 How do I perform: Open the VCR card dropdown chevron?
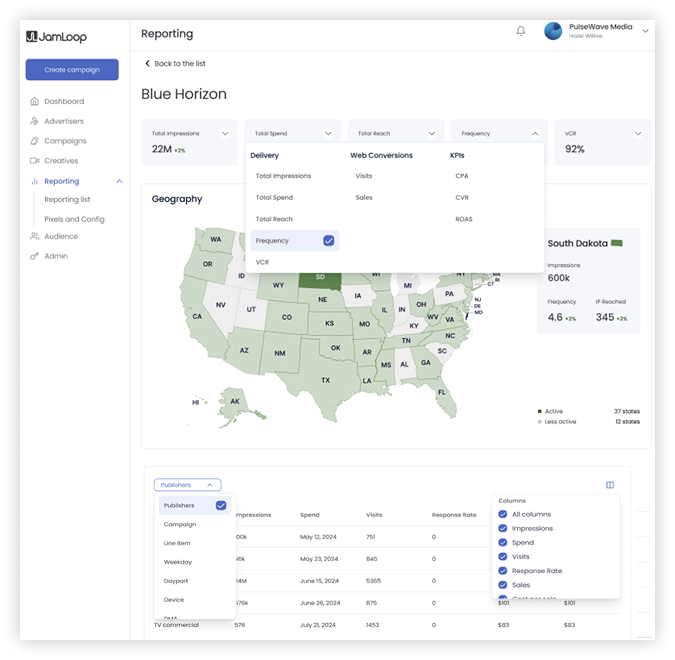[638, 133]
